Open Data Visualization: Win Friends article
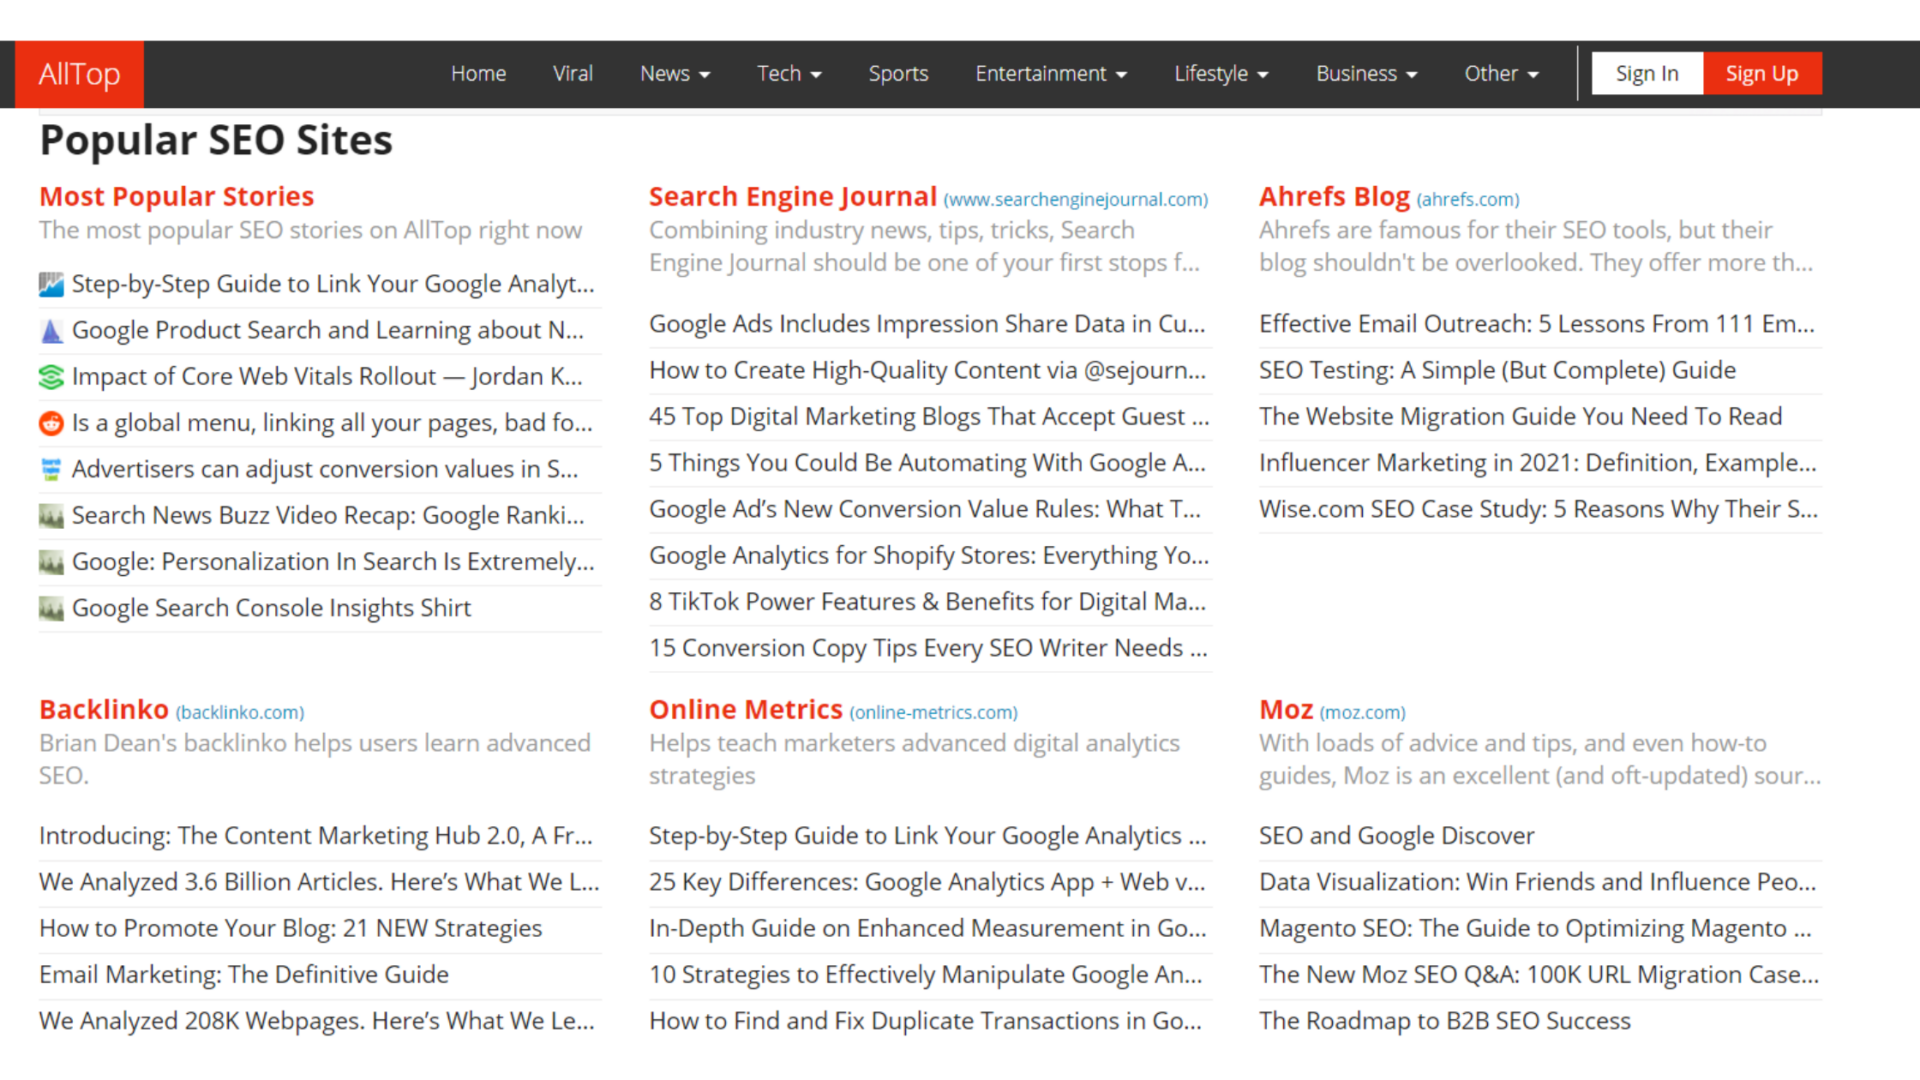Viewport: 1920px width, 1080px height. coord(1538,882)
